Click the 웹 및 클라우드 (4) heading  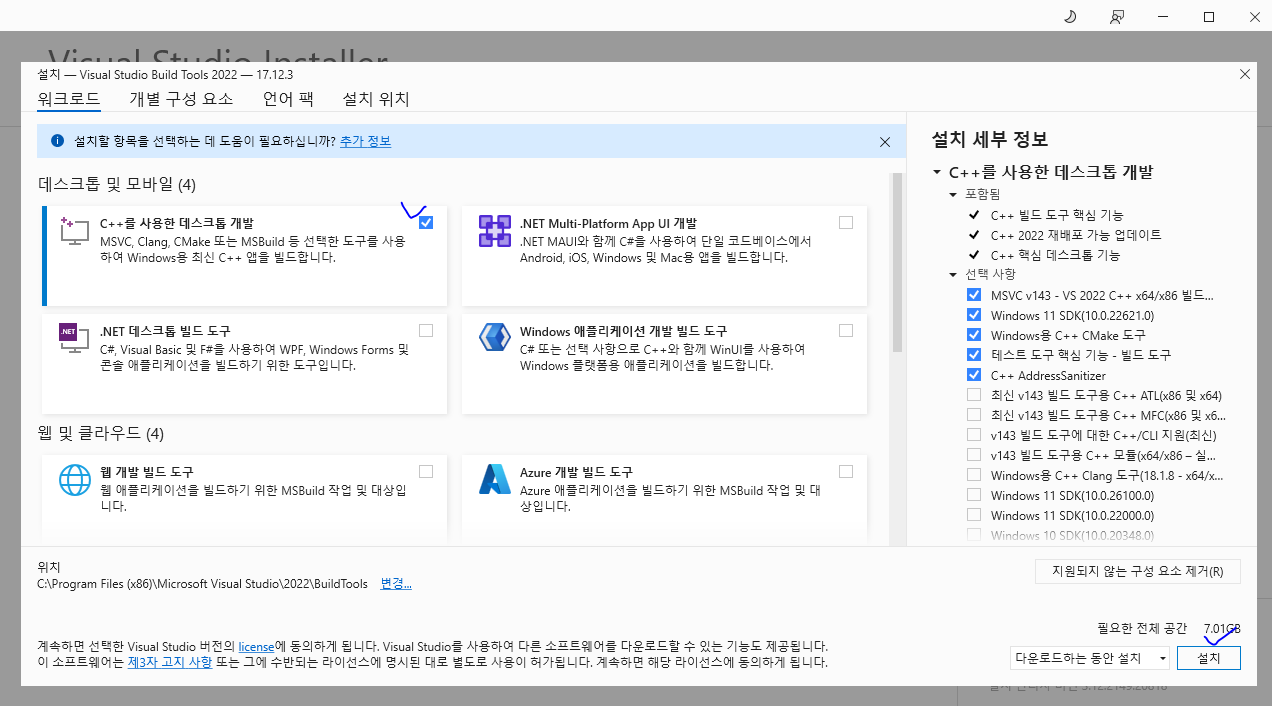(101, 434)
